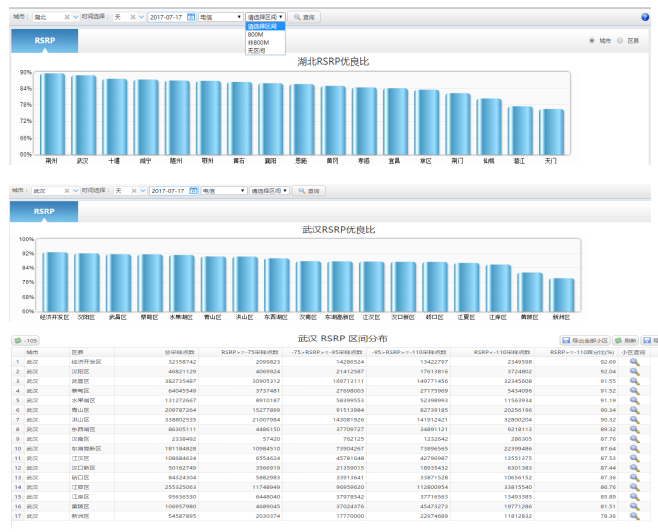
Task: Click the cell-query magnifier for the row with 90.34
Action: pos(634,410)
